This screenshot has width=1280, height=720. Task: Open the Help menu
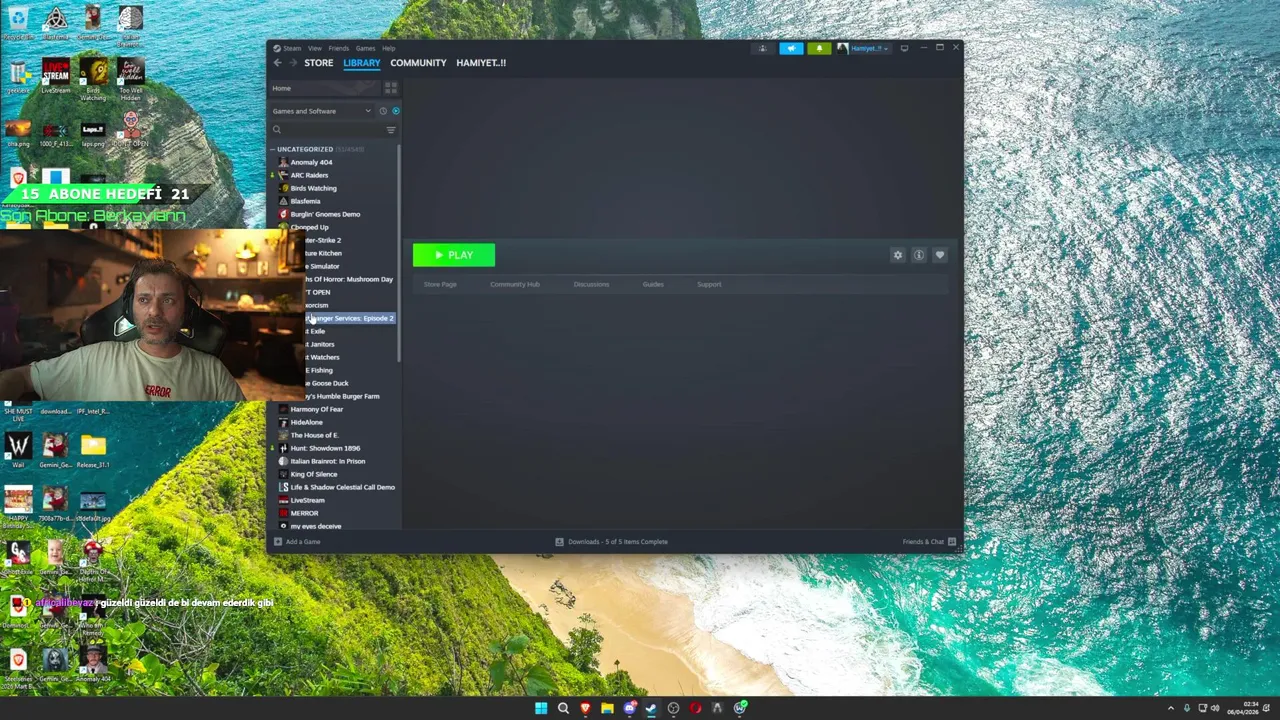(388, 48)
